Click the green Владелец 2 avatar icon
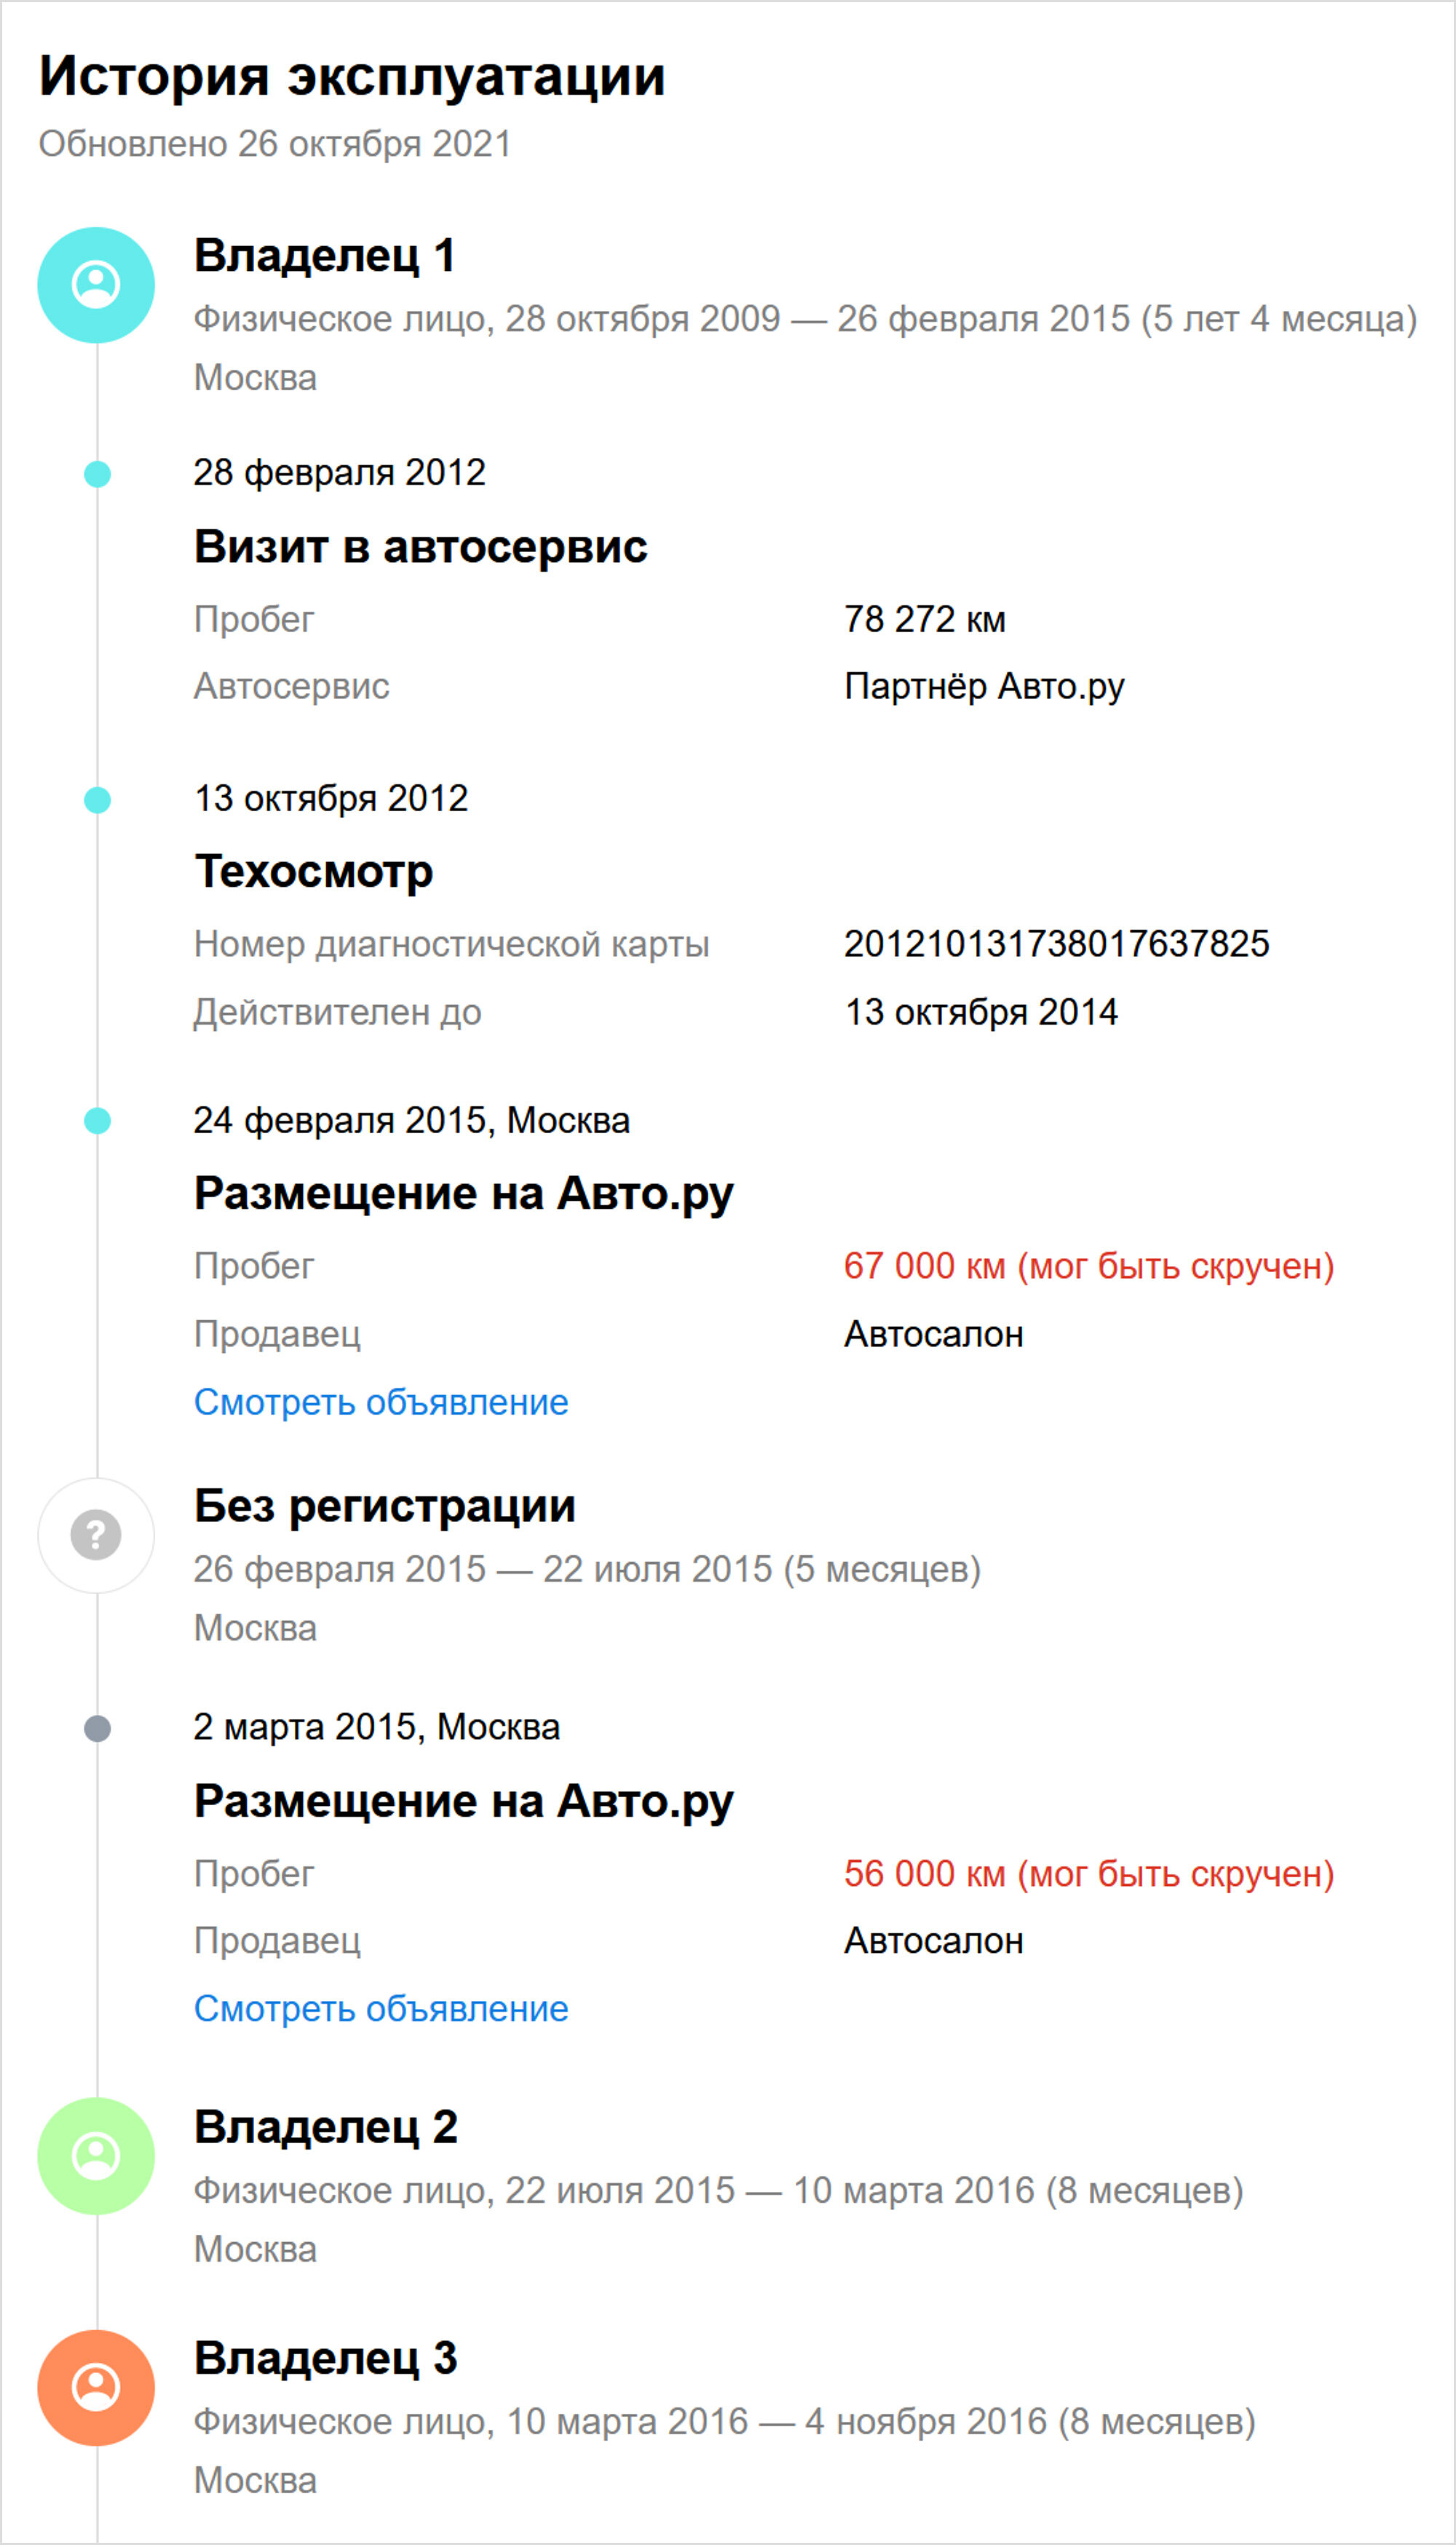Screen dimensions: 1456x2545 click(x=96, y=2156)
